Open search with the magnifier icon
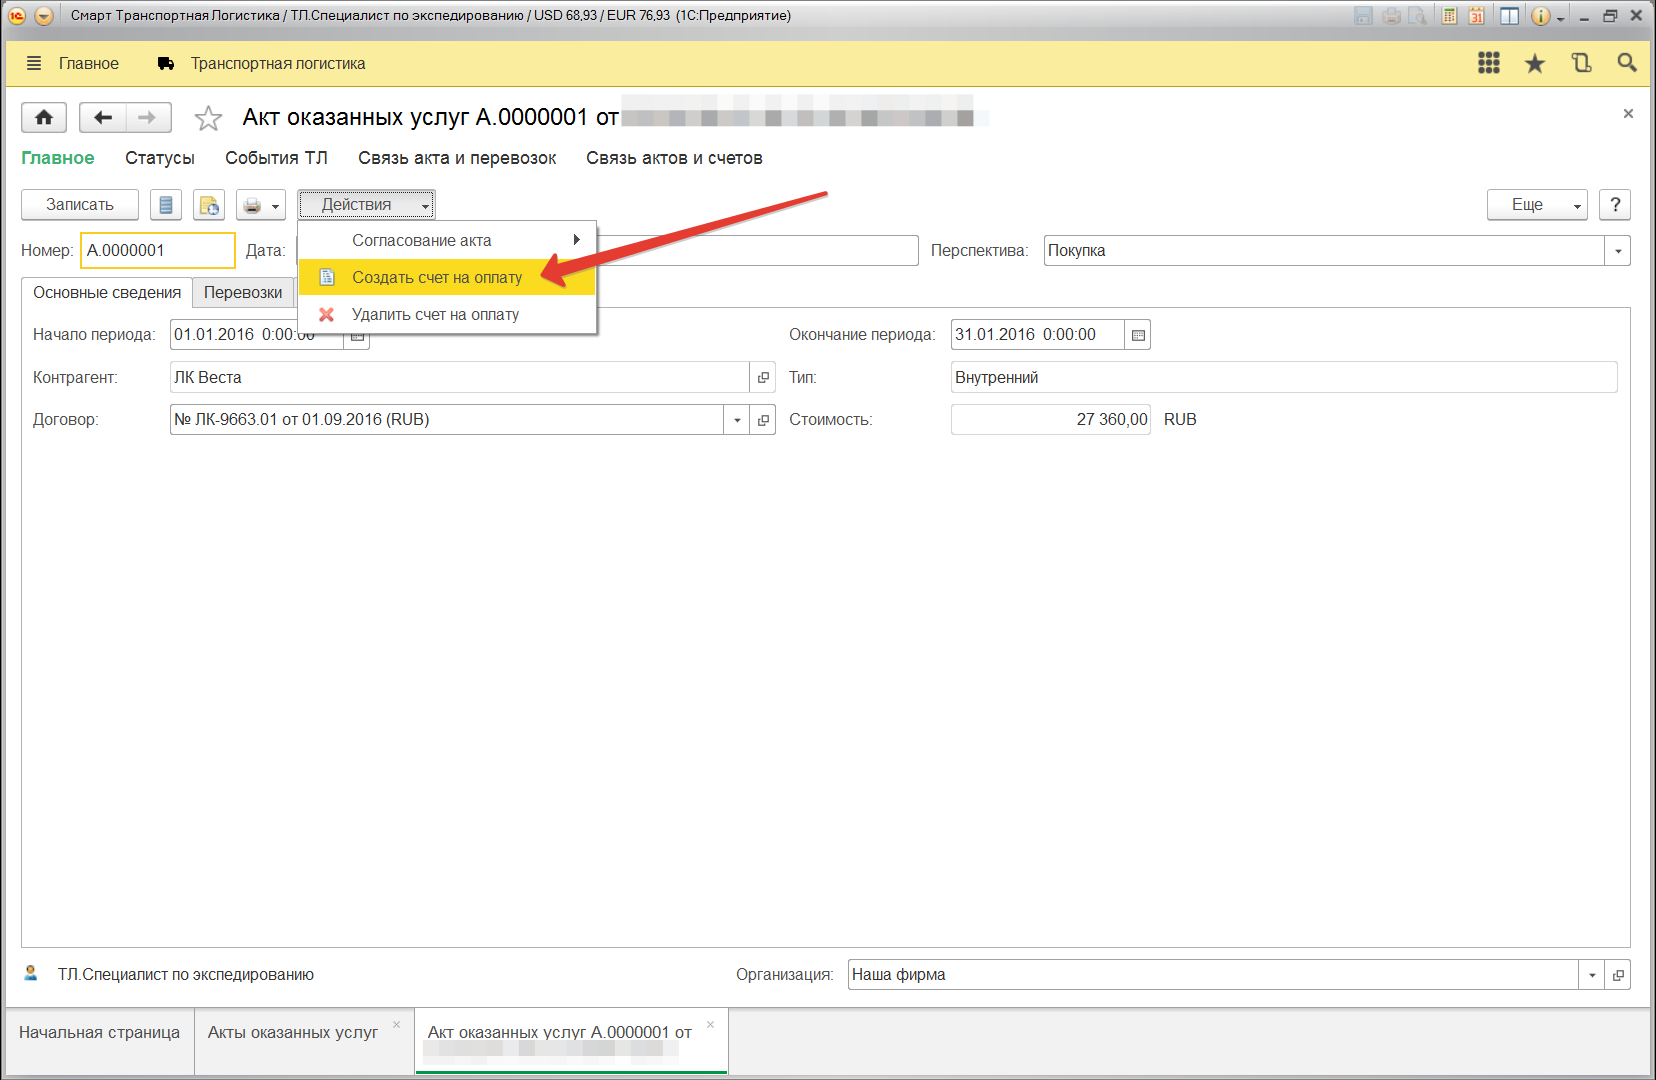1656x1080 pixels. click(1627, 63)
